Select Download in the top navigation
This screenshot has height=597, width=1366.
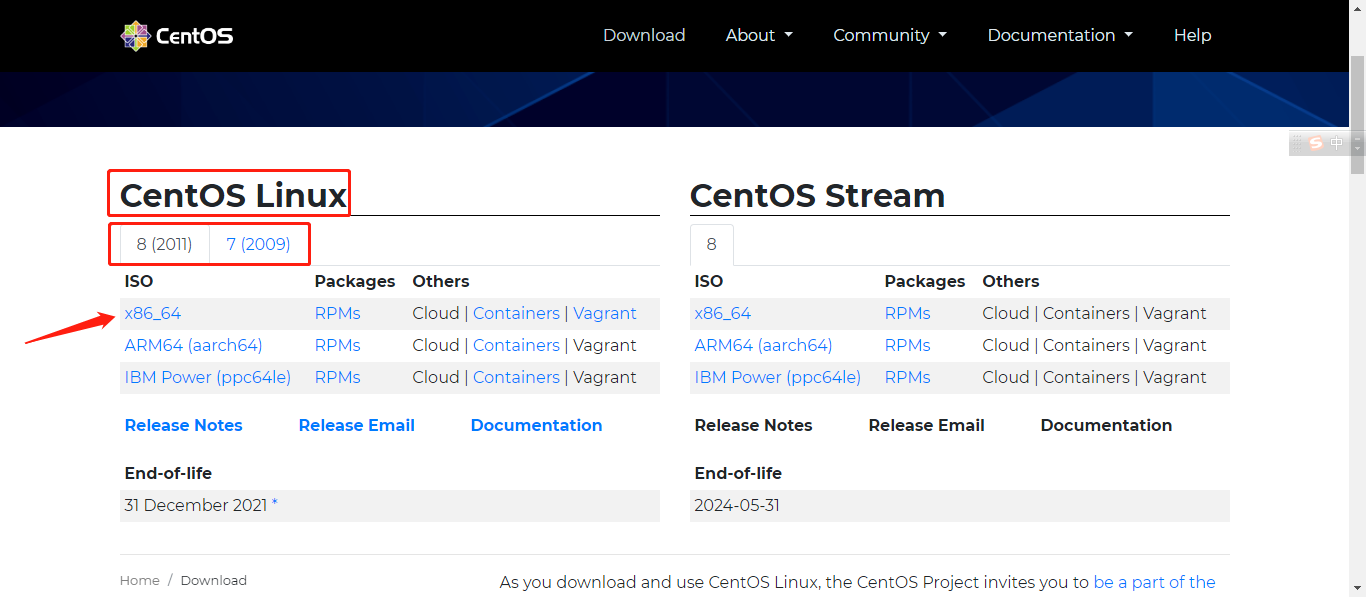coord(644,35)
